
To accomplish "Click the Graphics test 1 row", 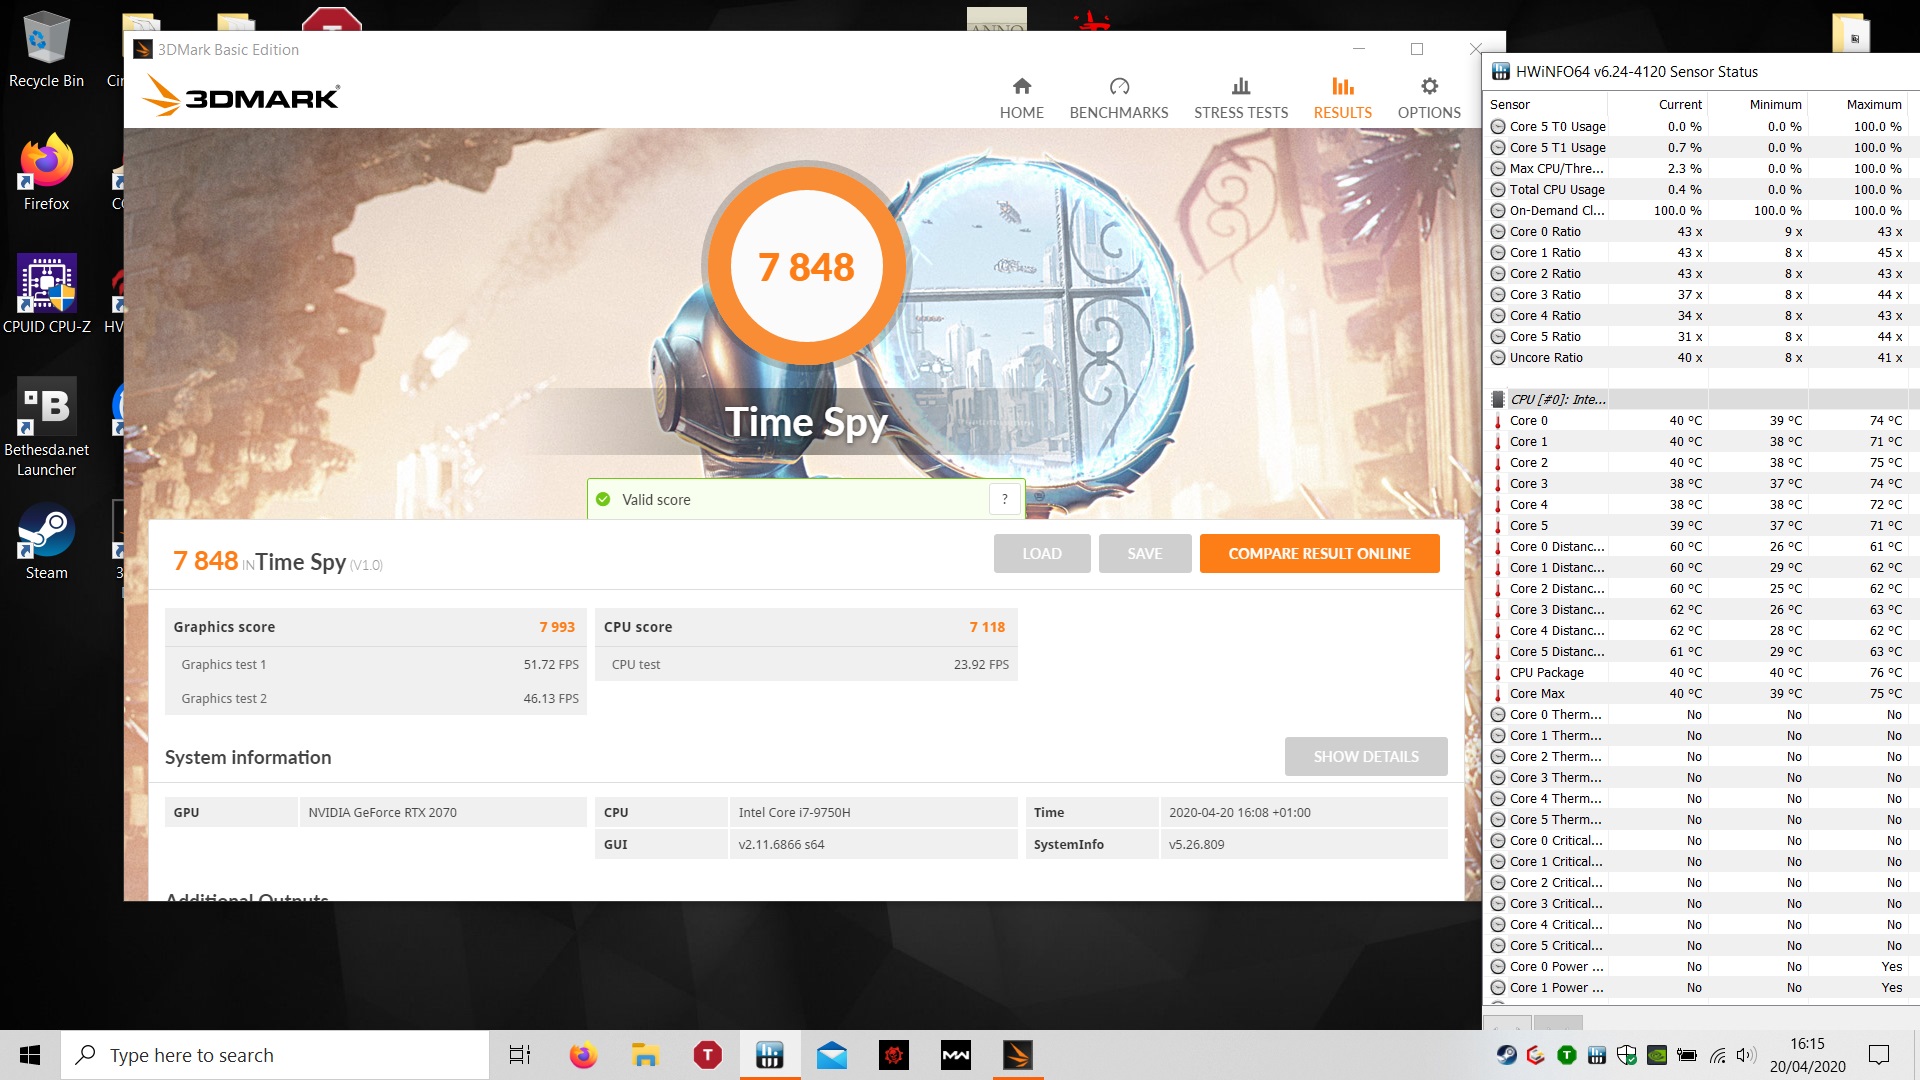I will tap(376, 664).
